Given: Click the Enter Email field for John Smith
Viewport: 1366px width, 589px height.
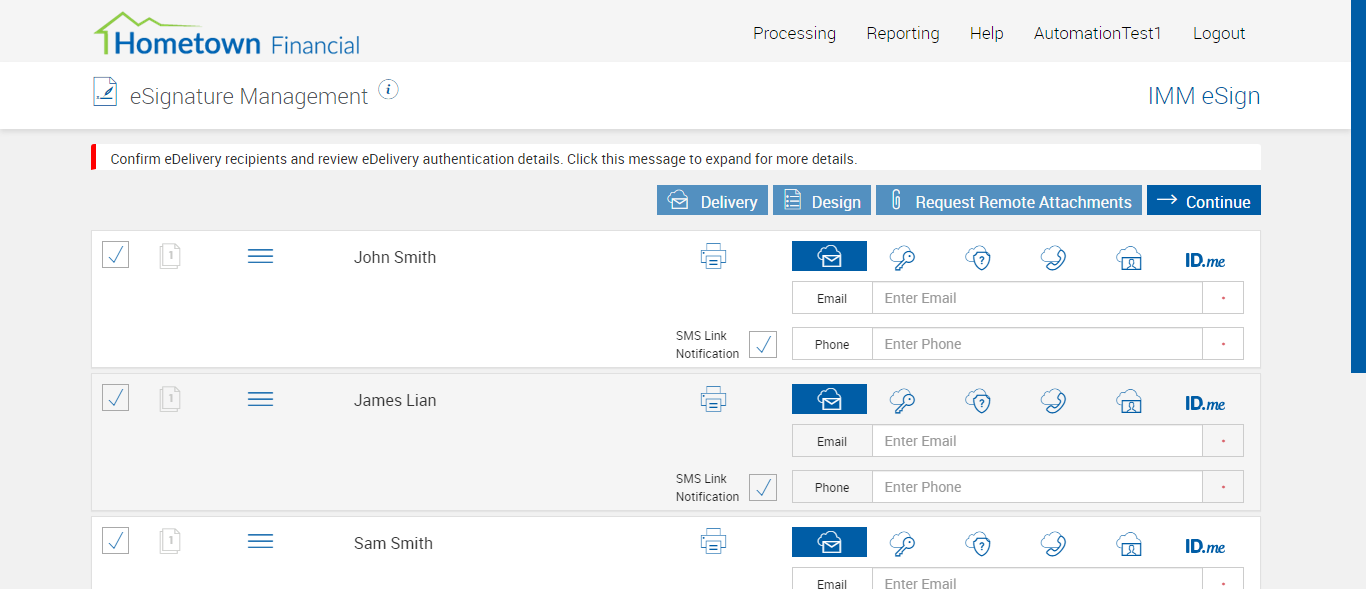Looking at the screenshot, I should [x=1036, y=298].
